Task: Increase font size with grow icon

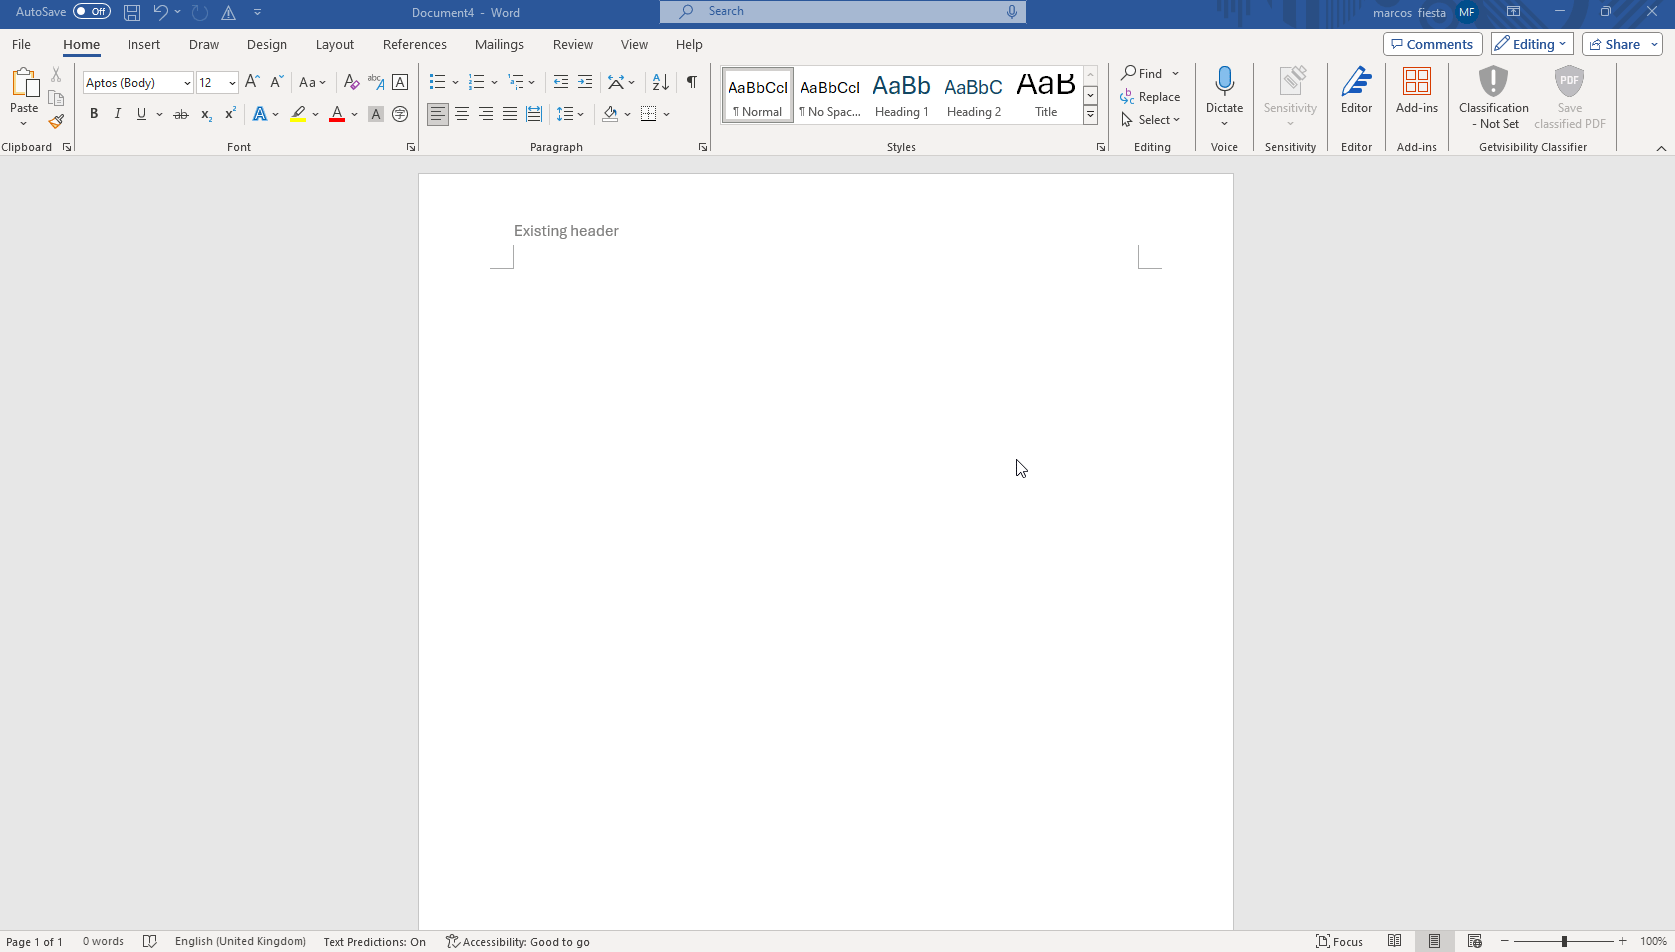Action: (x=252, y=82)
